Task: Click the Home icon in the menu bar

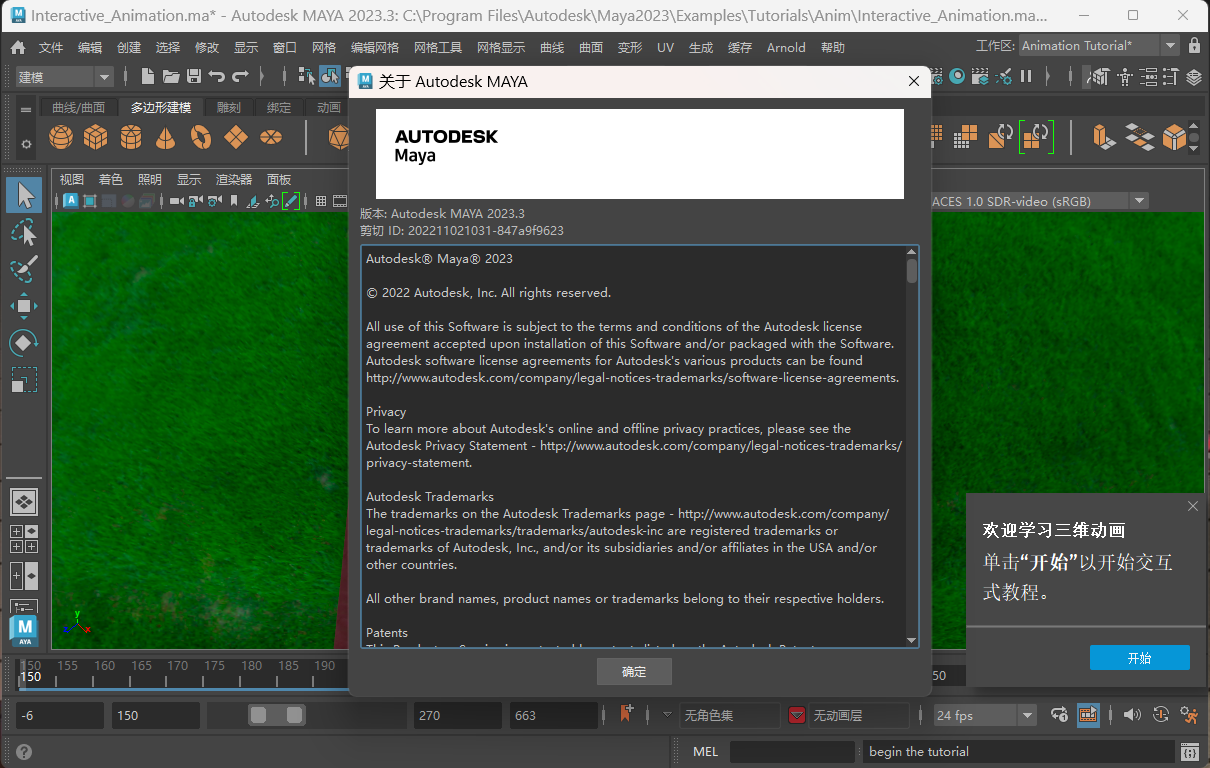Action: point(18,47)
